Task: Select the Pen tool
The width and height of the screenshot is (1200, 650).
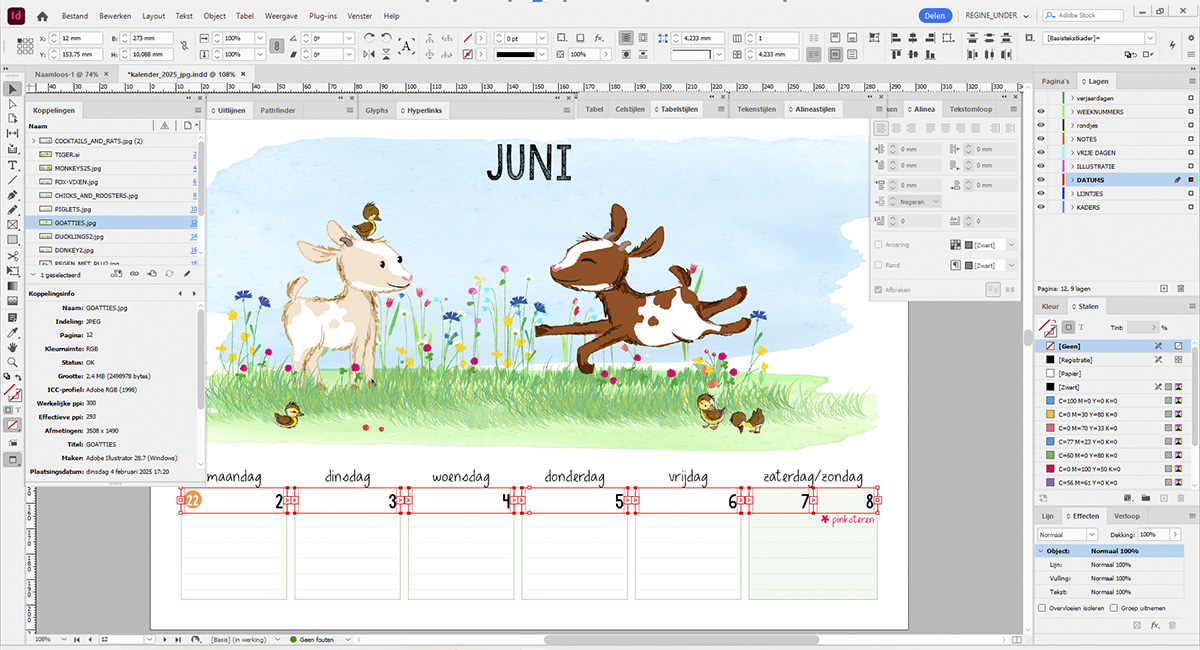Action: [x=13, y=195]
